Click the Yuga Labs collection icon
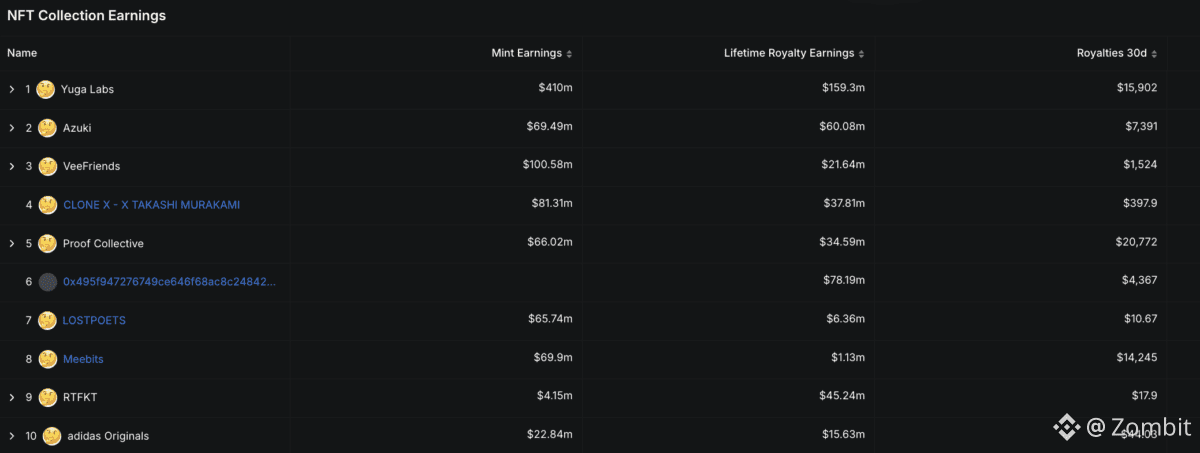 point(45,89)
